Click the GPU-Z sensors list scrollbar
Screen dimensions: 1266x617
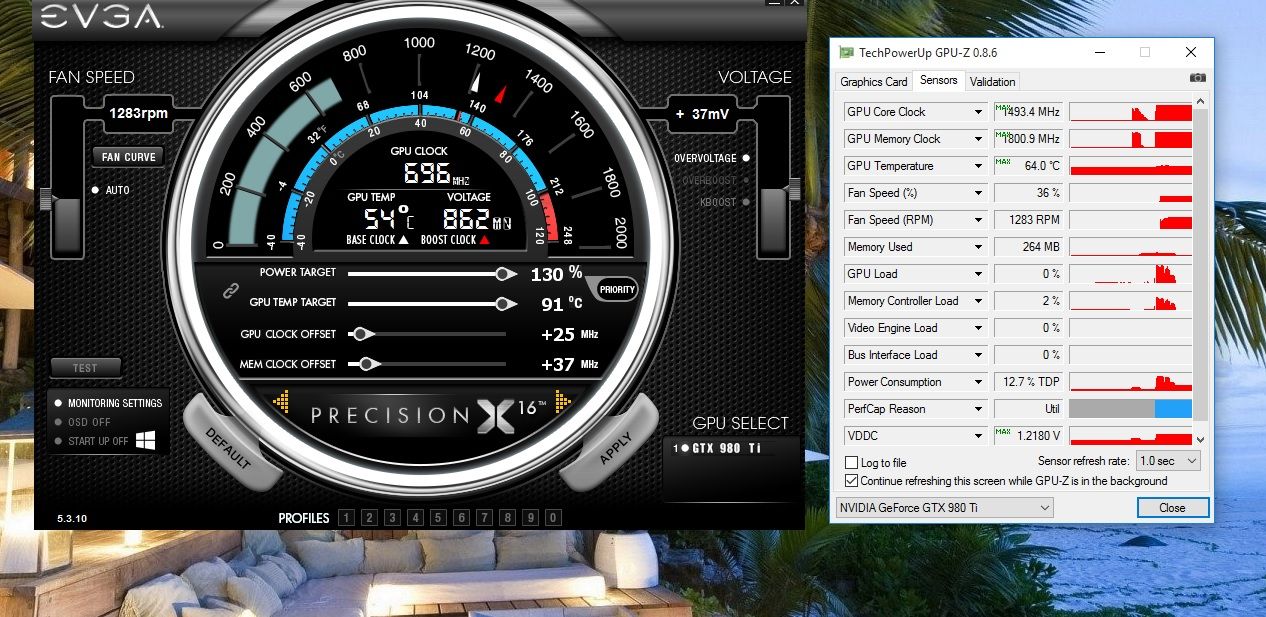(x=1202, y=269)
